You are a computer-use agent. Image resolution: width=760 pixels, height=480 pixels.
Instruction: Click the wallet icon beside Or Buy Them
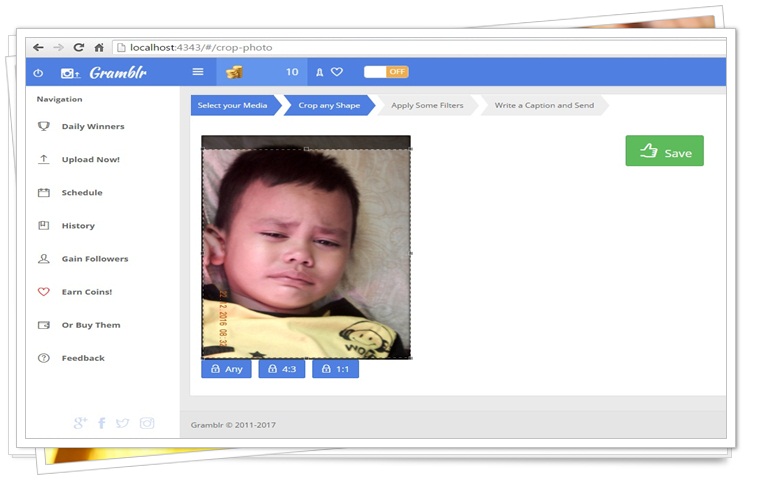click(x=44, y=325)
